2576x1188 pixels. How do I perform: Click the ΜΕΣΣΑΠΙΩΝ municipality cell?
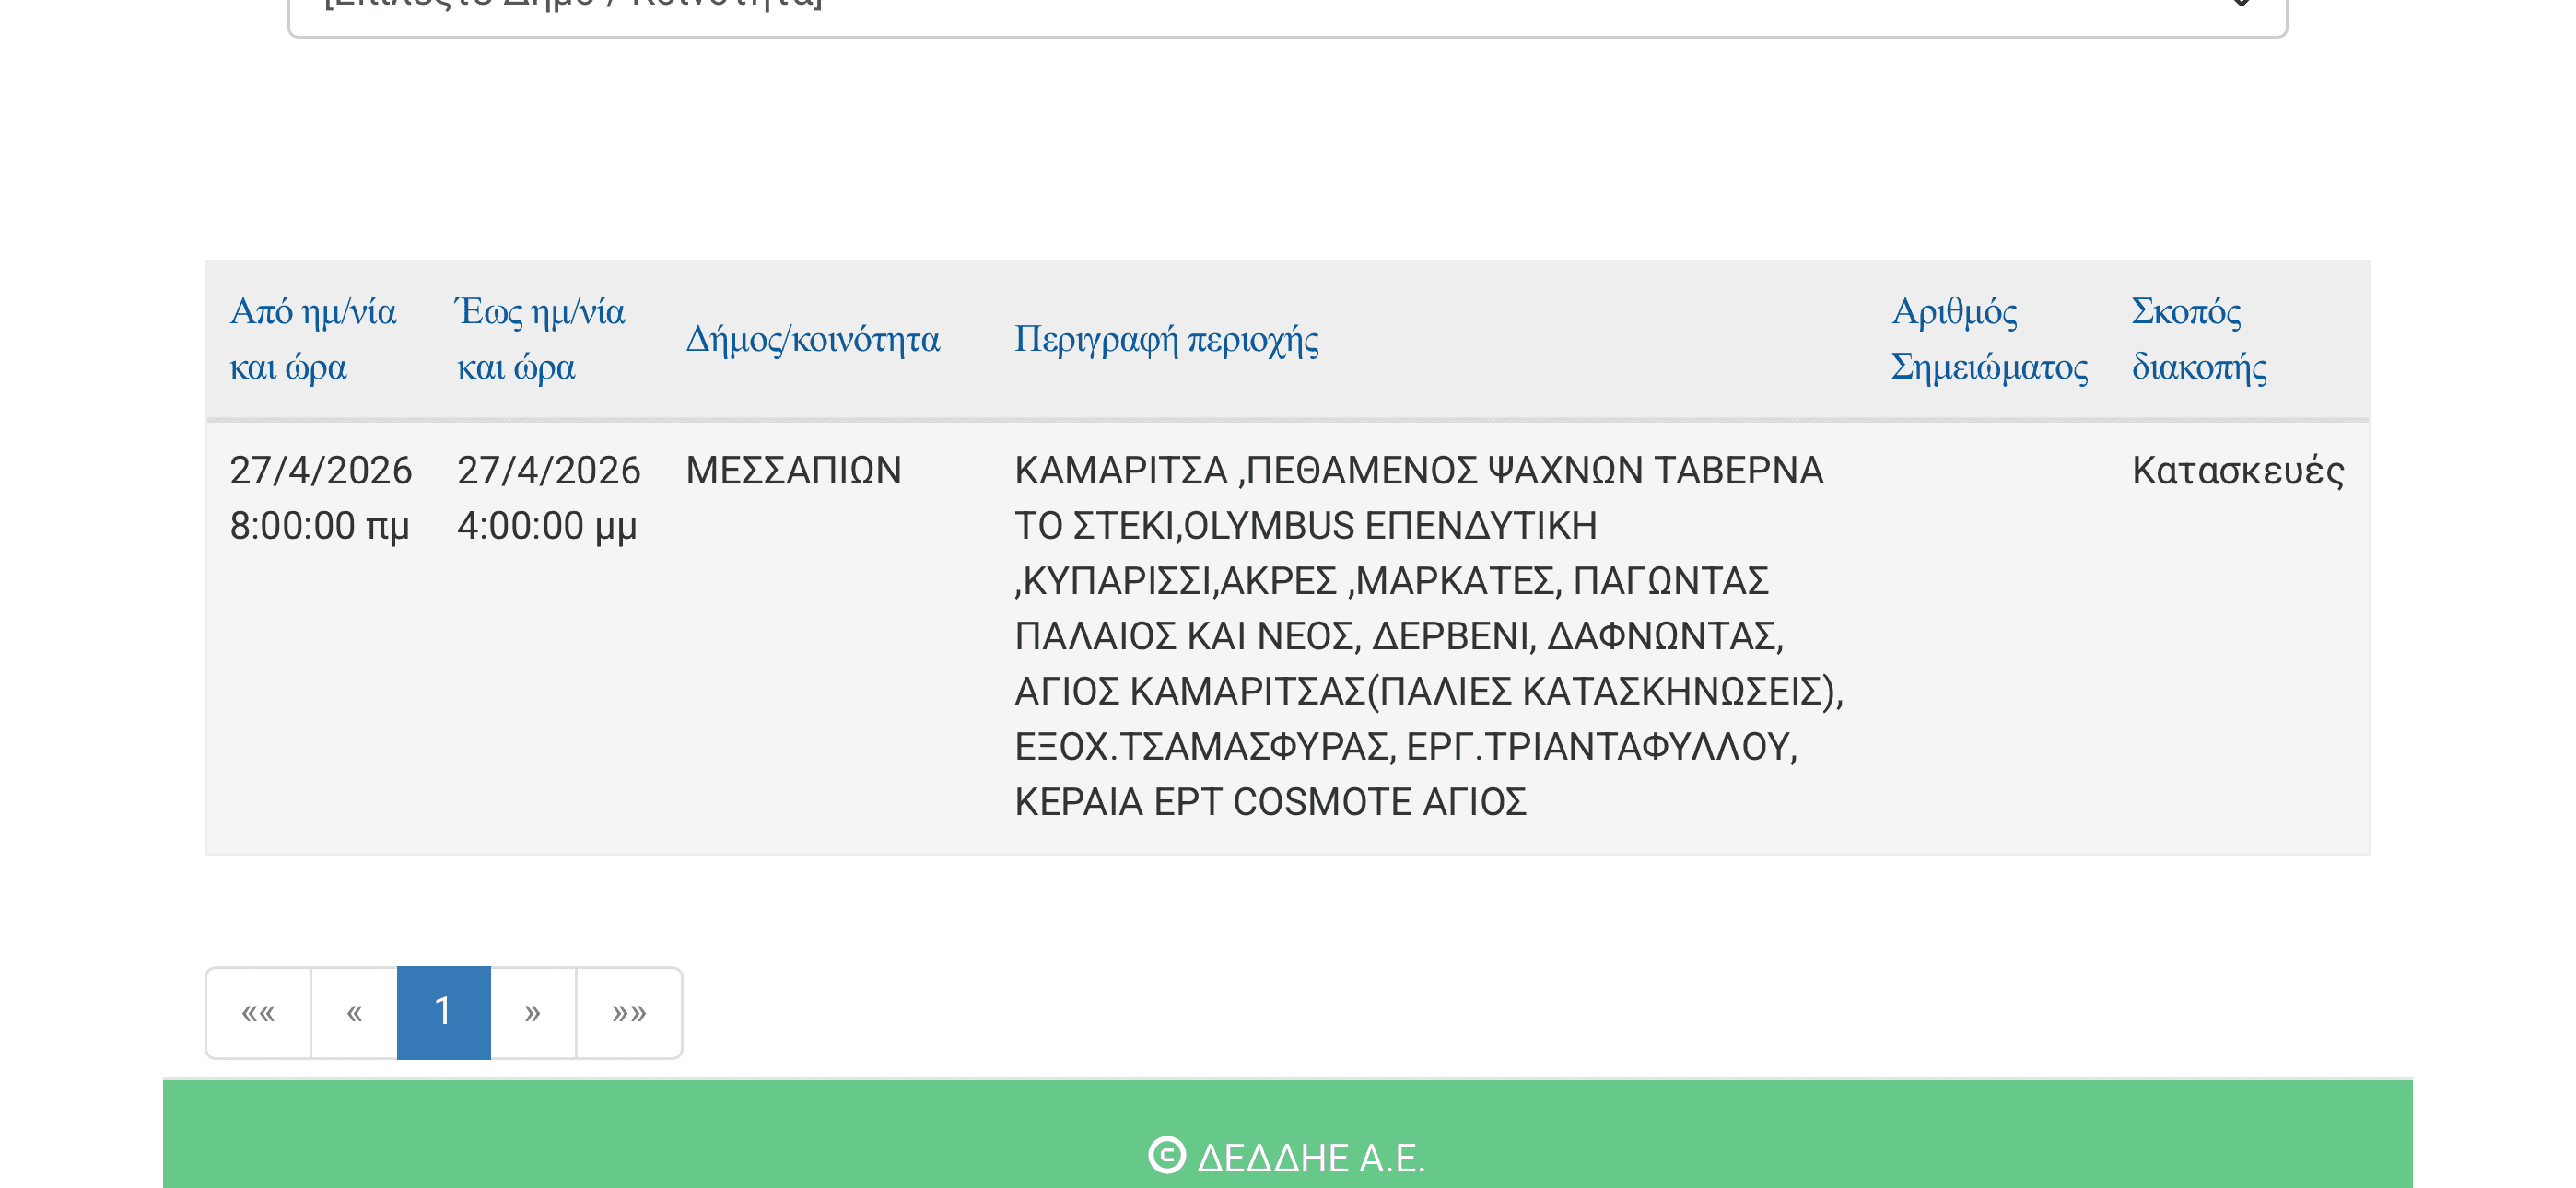(x=793, y=471)
